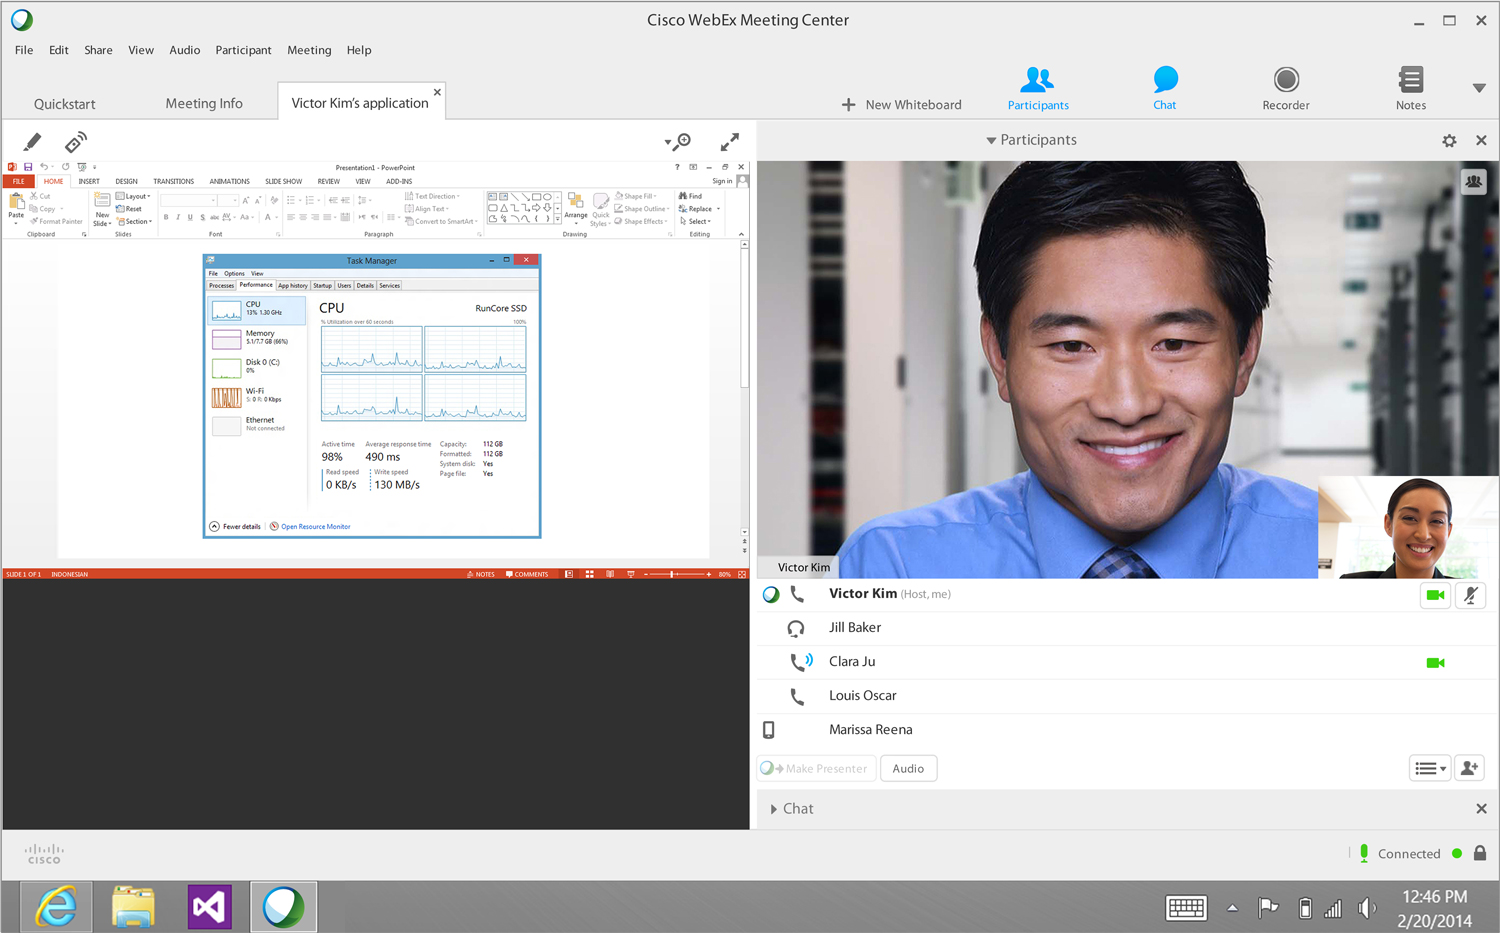Click the Audio button
1500x933 pixels.
coord(908,768)
